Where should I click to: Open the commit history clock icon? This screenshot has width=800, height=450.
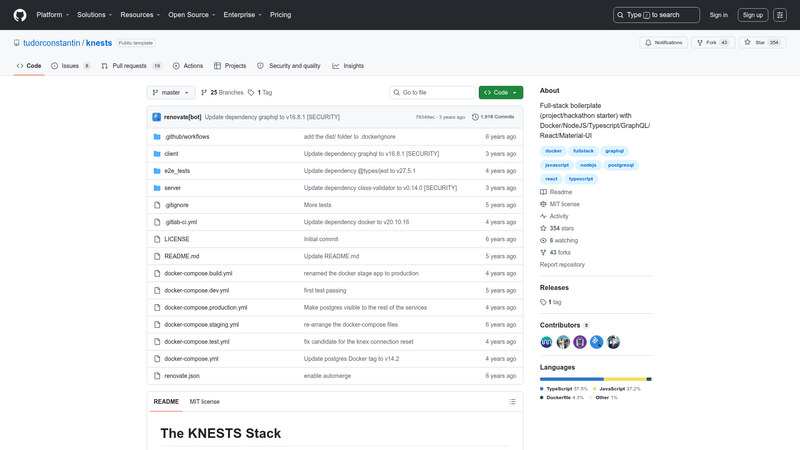475,117
